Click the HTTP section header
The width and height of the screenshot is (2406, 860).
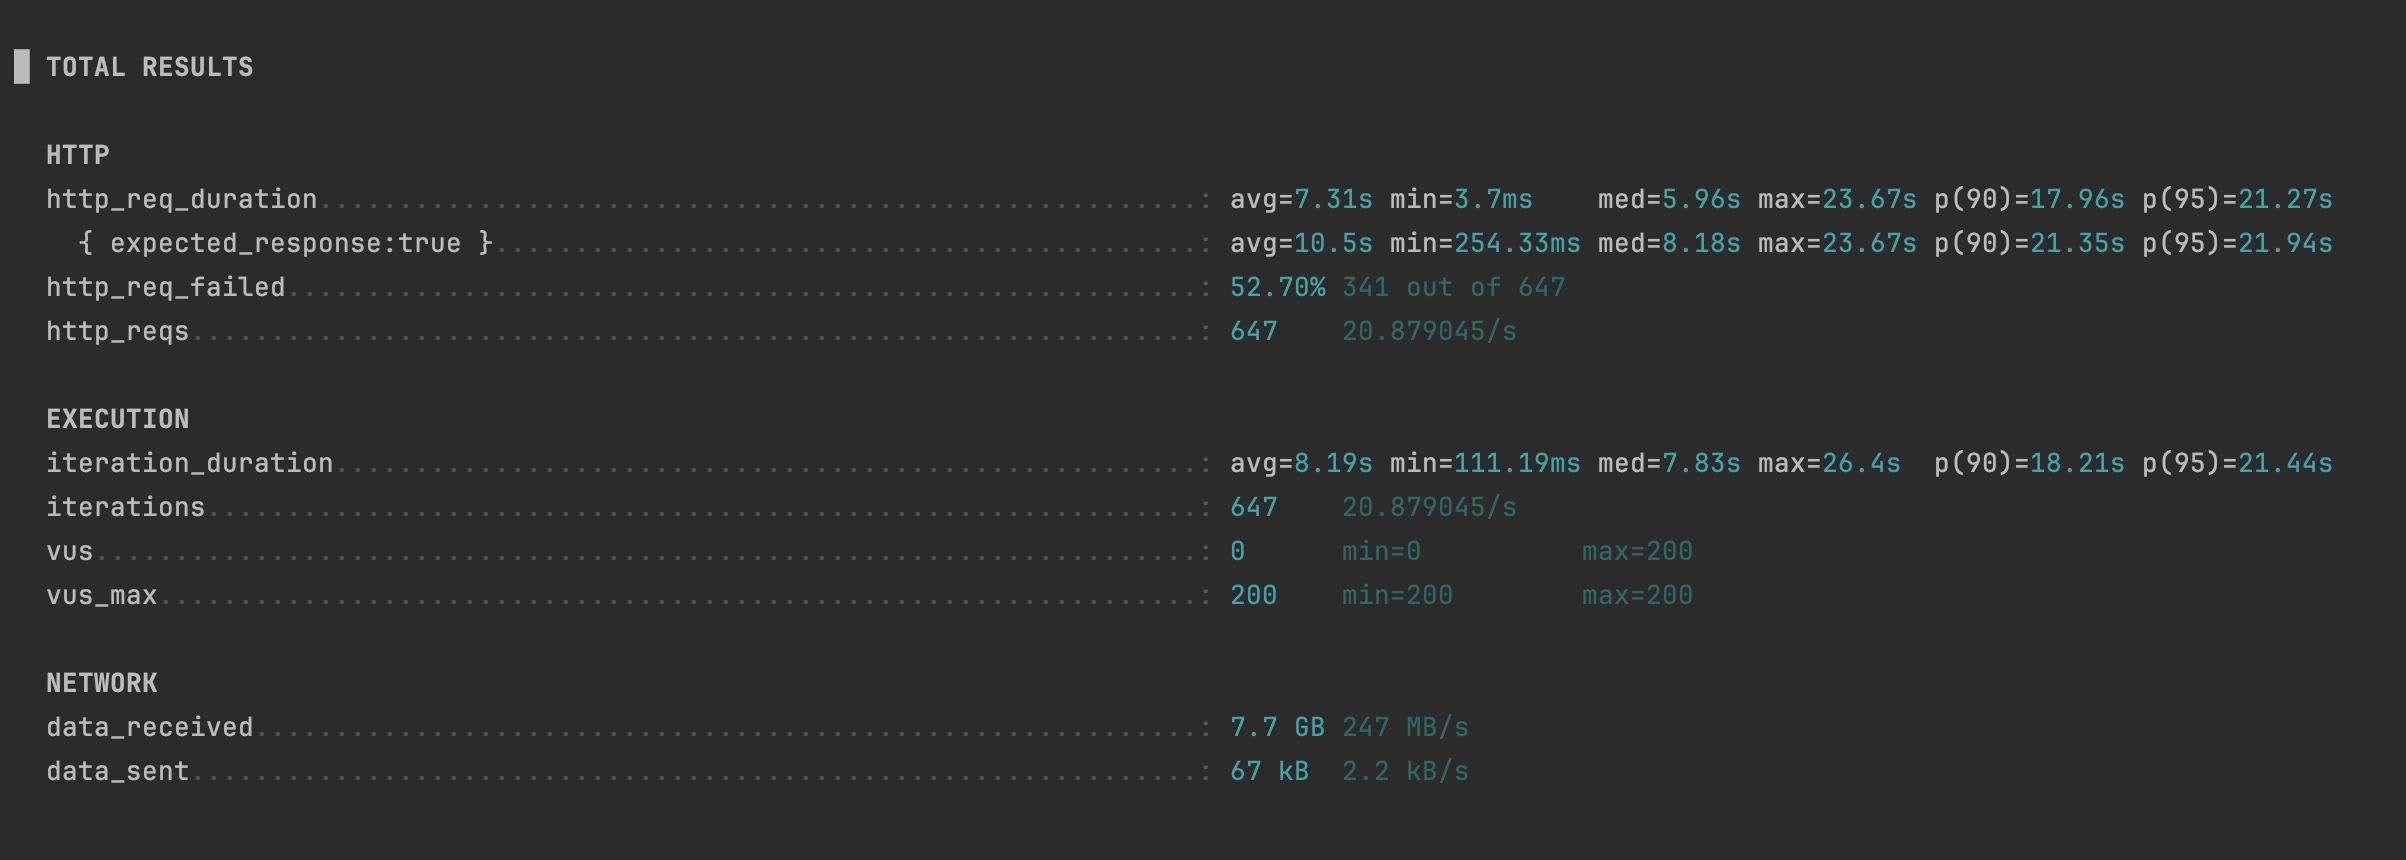(78, 155)
